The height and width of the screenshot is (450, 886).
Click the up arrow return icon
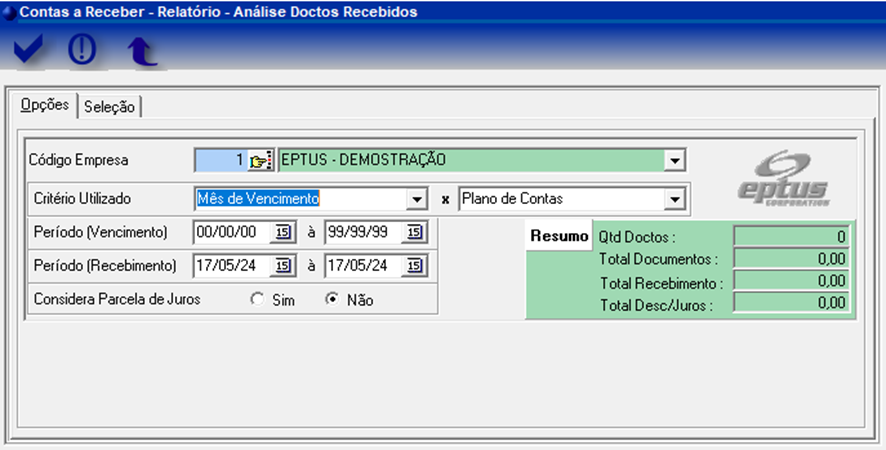[x=142, y=51]
